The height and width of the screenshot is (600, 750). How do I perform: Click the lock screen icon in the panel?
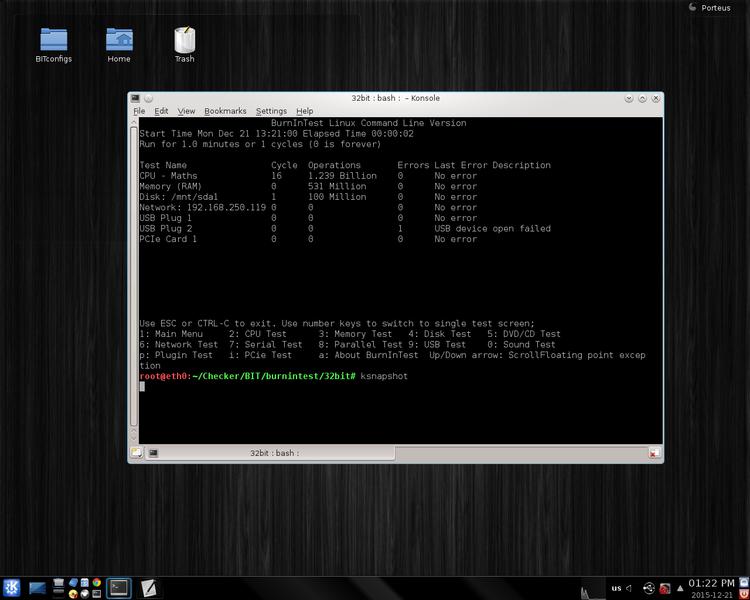(x=744, y=582)
